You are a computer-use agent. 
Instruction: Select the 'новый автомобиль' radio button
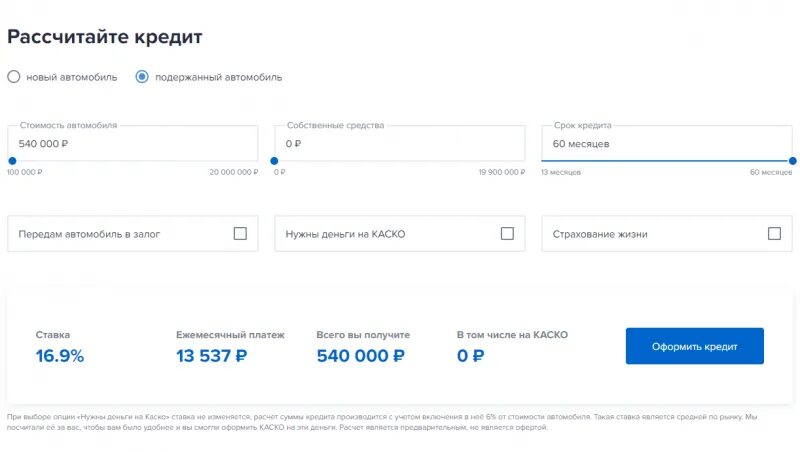tap(14, 77)
